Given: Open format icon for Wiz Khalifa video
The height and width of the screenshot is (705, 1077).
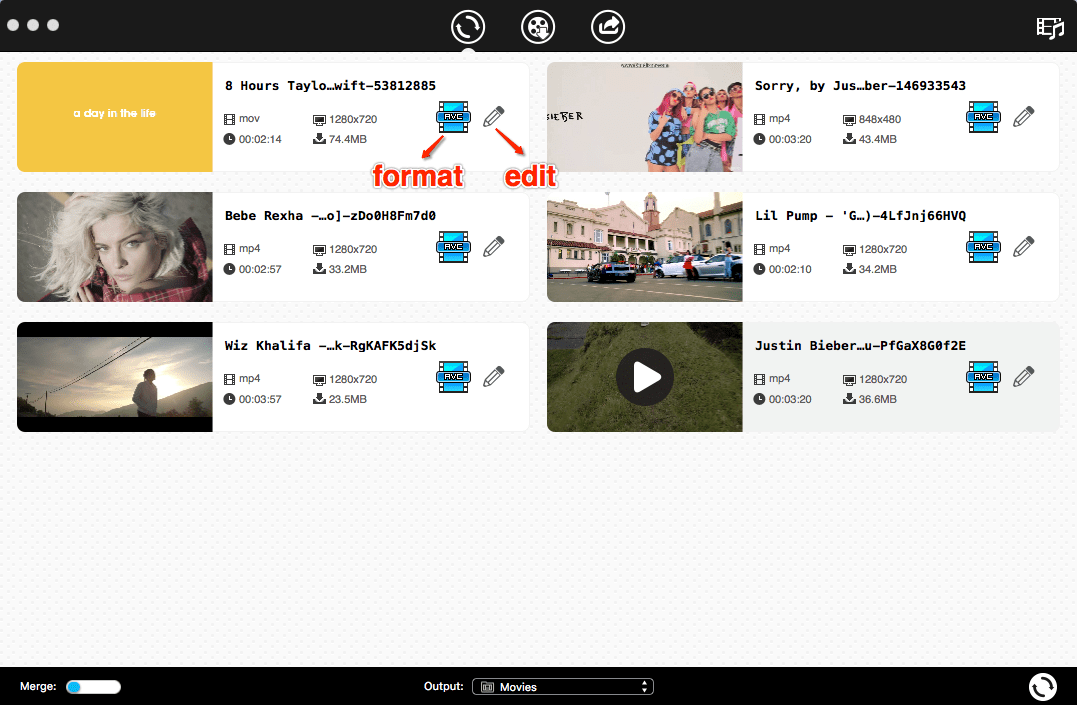Looking at the screenshot, I should (453, 377).
